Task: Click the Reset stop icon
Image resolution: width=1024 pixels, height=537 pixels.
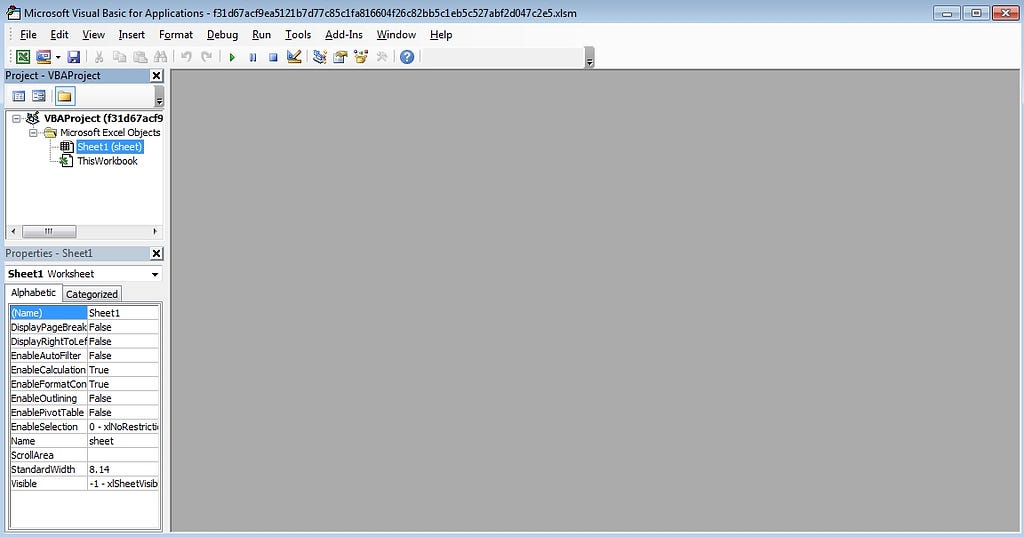Action: tap(273, 57)
